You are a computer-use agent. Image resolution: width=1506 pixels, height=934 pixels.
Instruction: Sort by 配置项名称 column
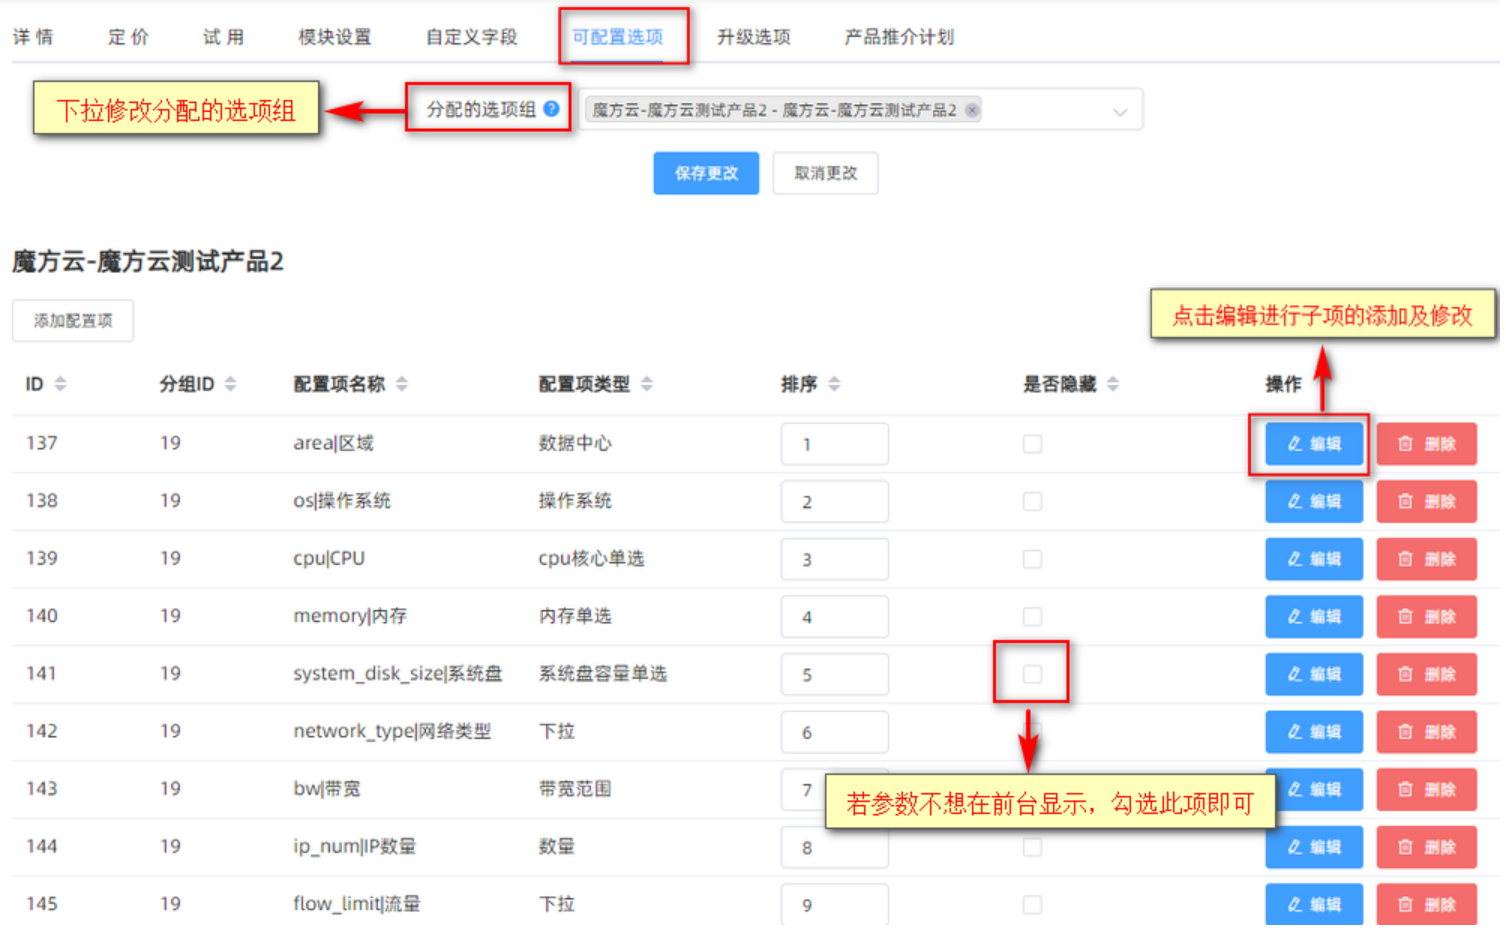[401, 384]
